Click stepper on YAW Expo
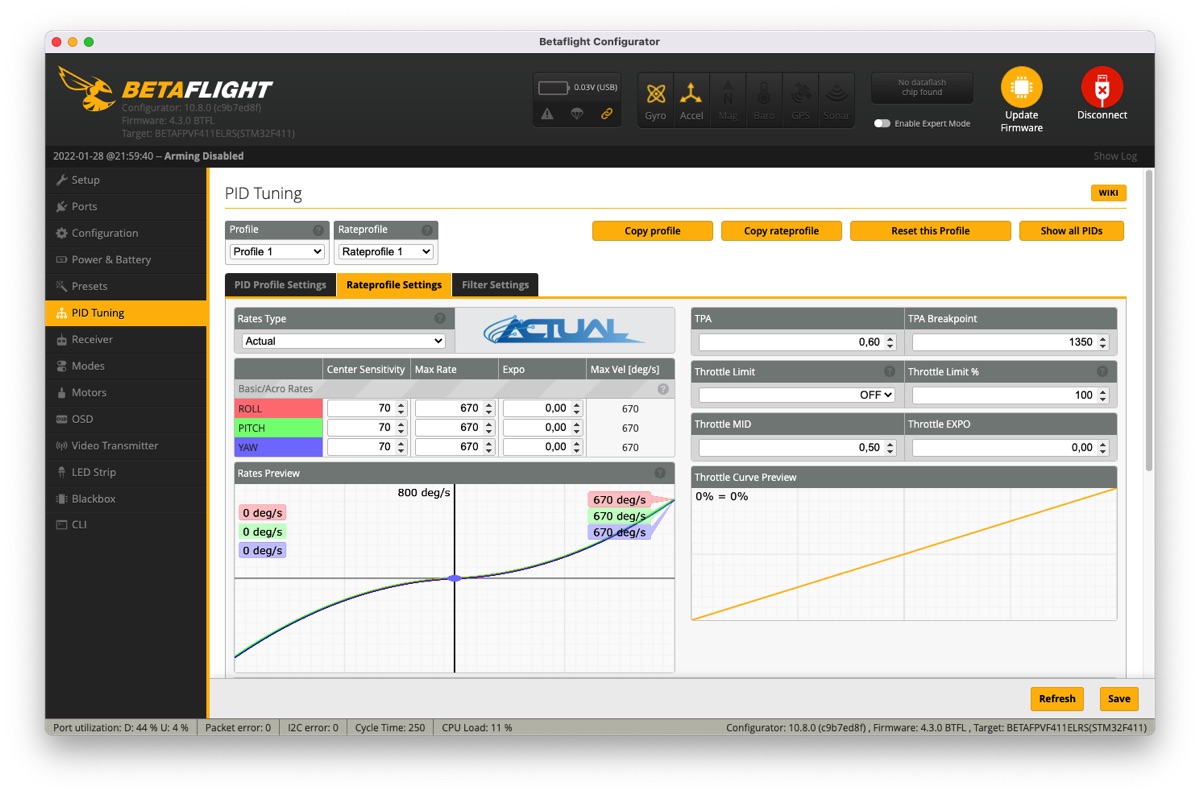The image size is (1200, 795). click(x=577, y=447)
